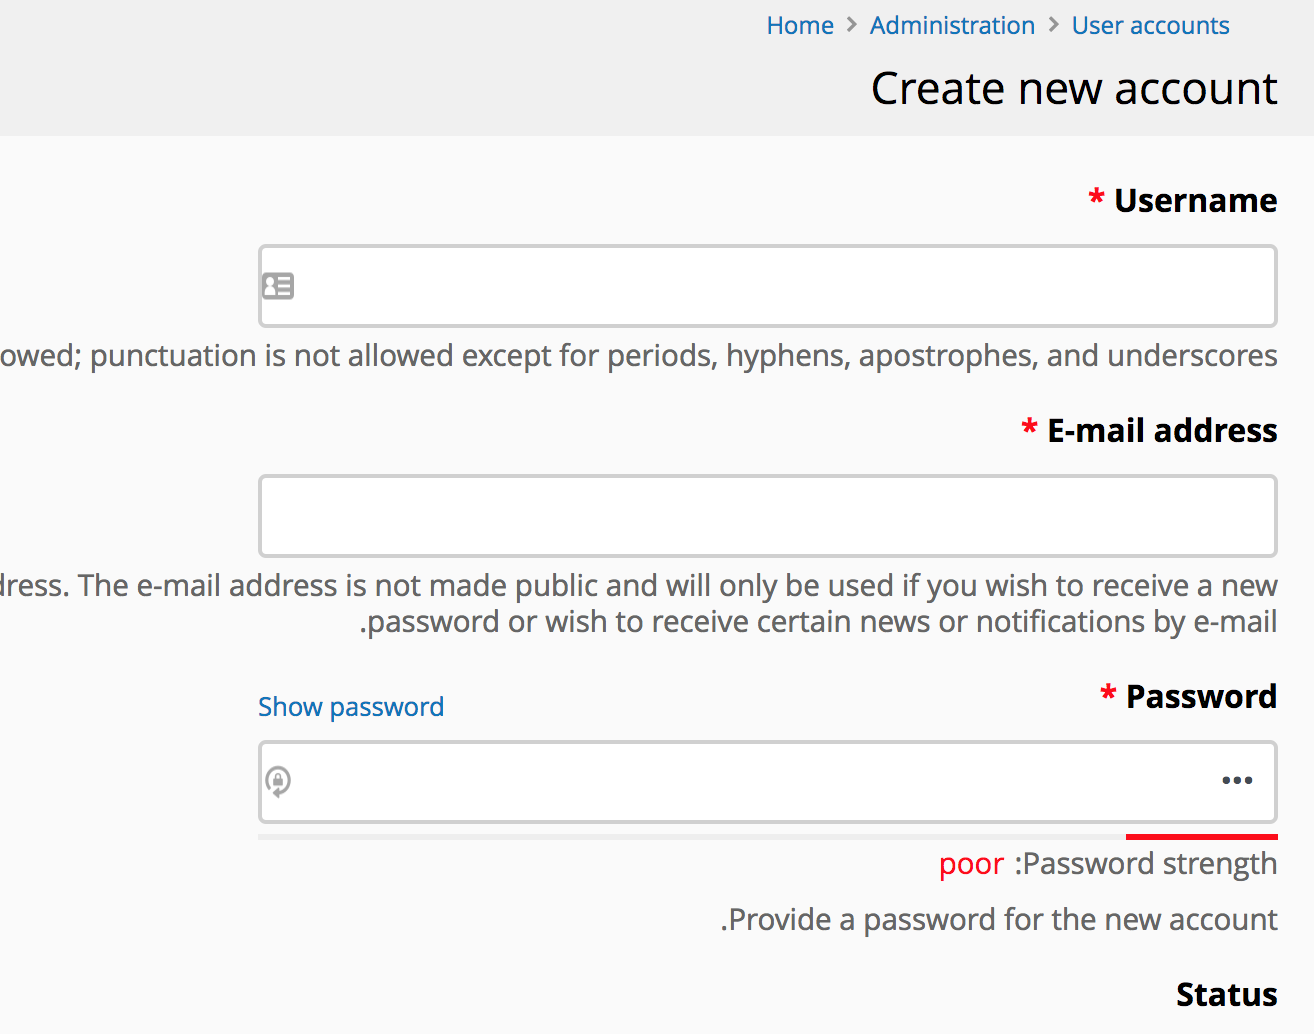Click the Status section label
The image size is (1314, 1034).
point(1226,994)
